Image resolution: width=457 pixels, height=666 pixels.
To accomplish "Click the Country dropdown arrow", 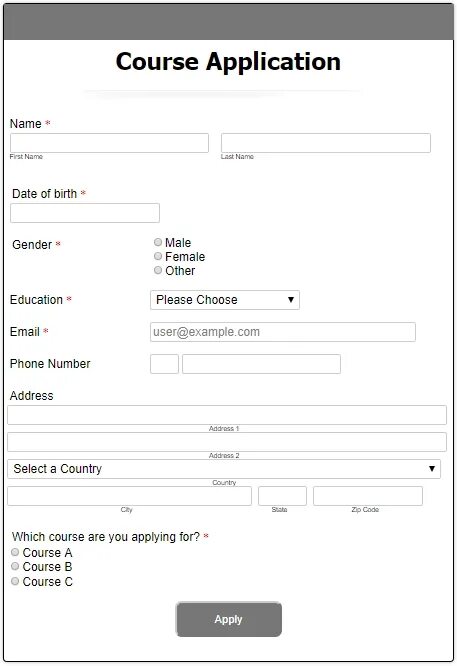I will tap(432, 469).
